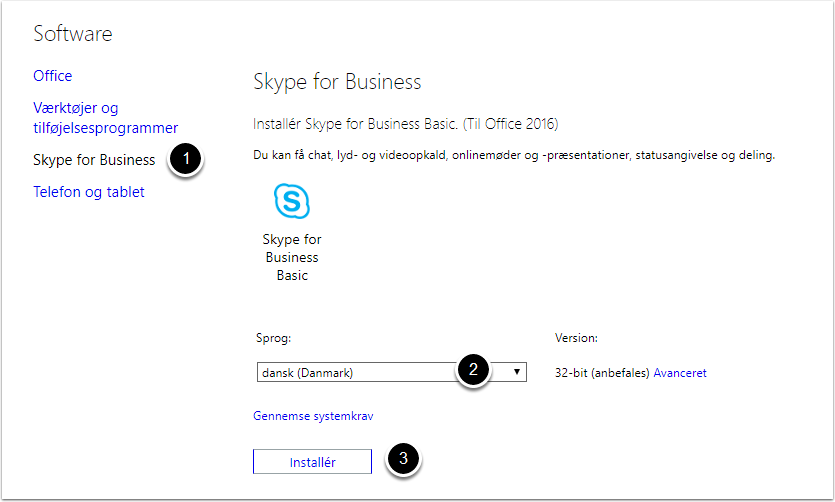The width and height of the screenshot is (835, 502).
Task: Click the 32-bit (anbefales) text
Action: click(602, 373)
